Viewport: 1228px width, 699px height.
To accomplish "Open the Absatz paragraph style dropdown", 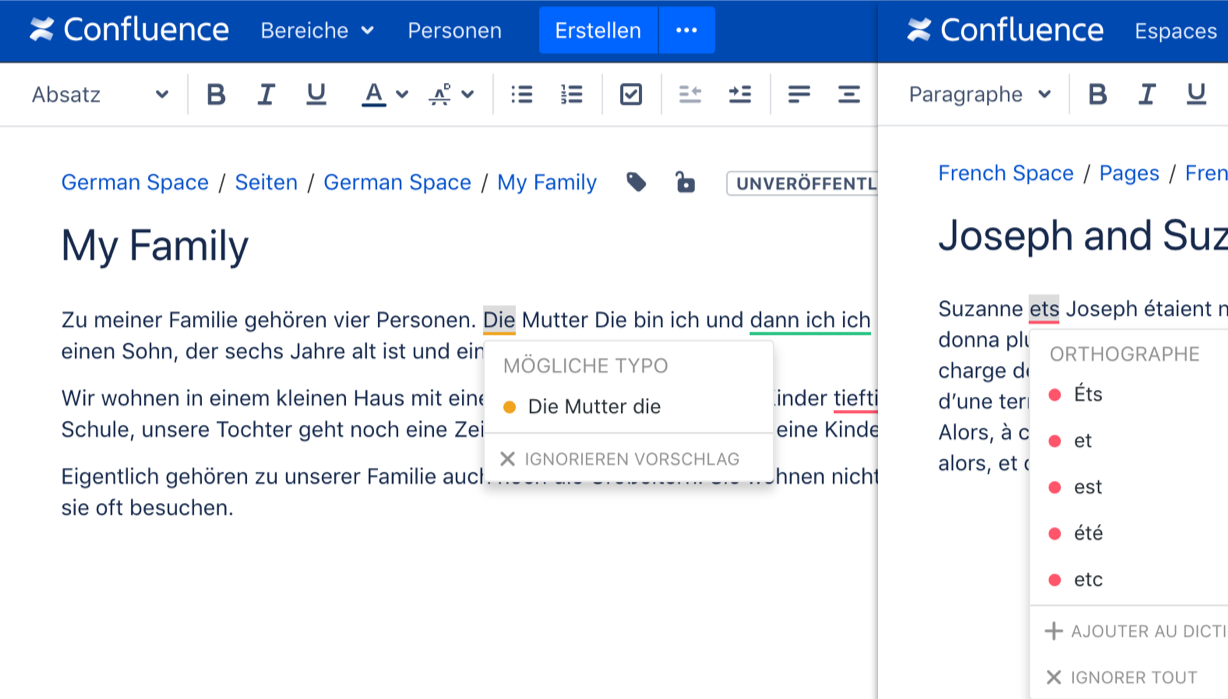I will click(99, 95).
